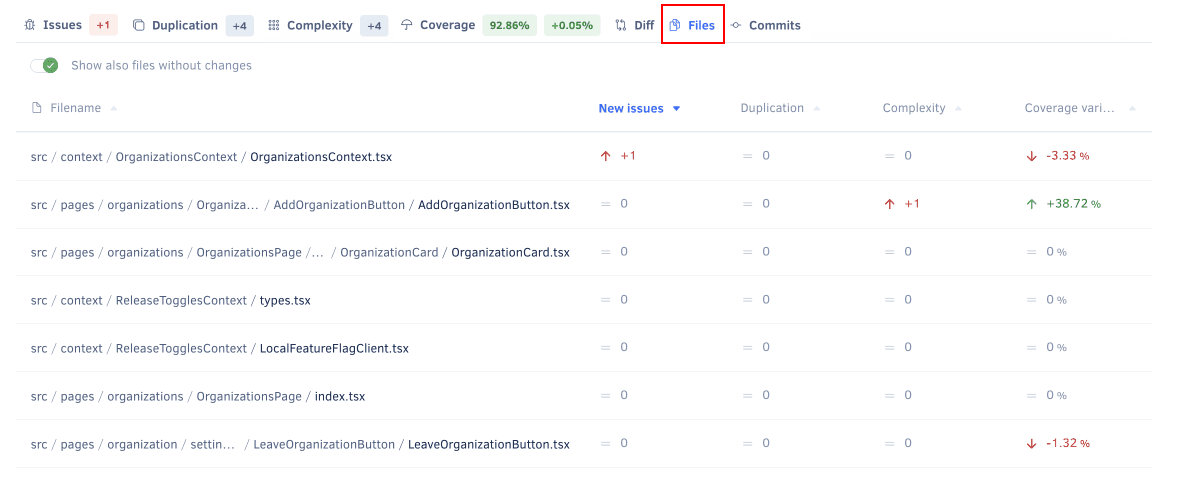Screen dimensions: 1180x486
Task: Click the Duplication copy icon
Action: click(x=139, y=25)
